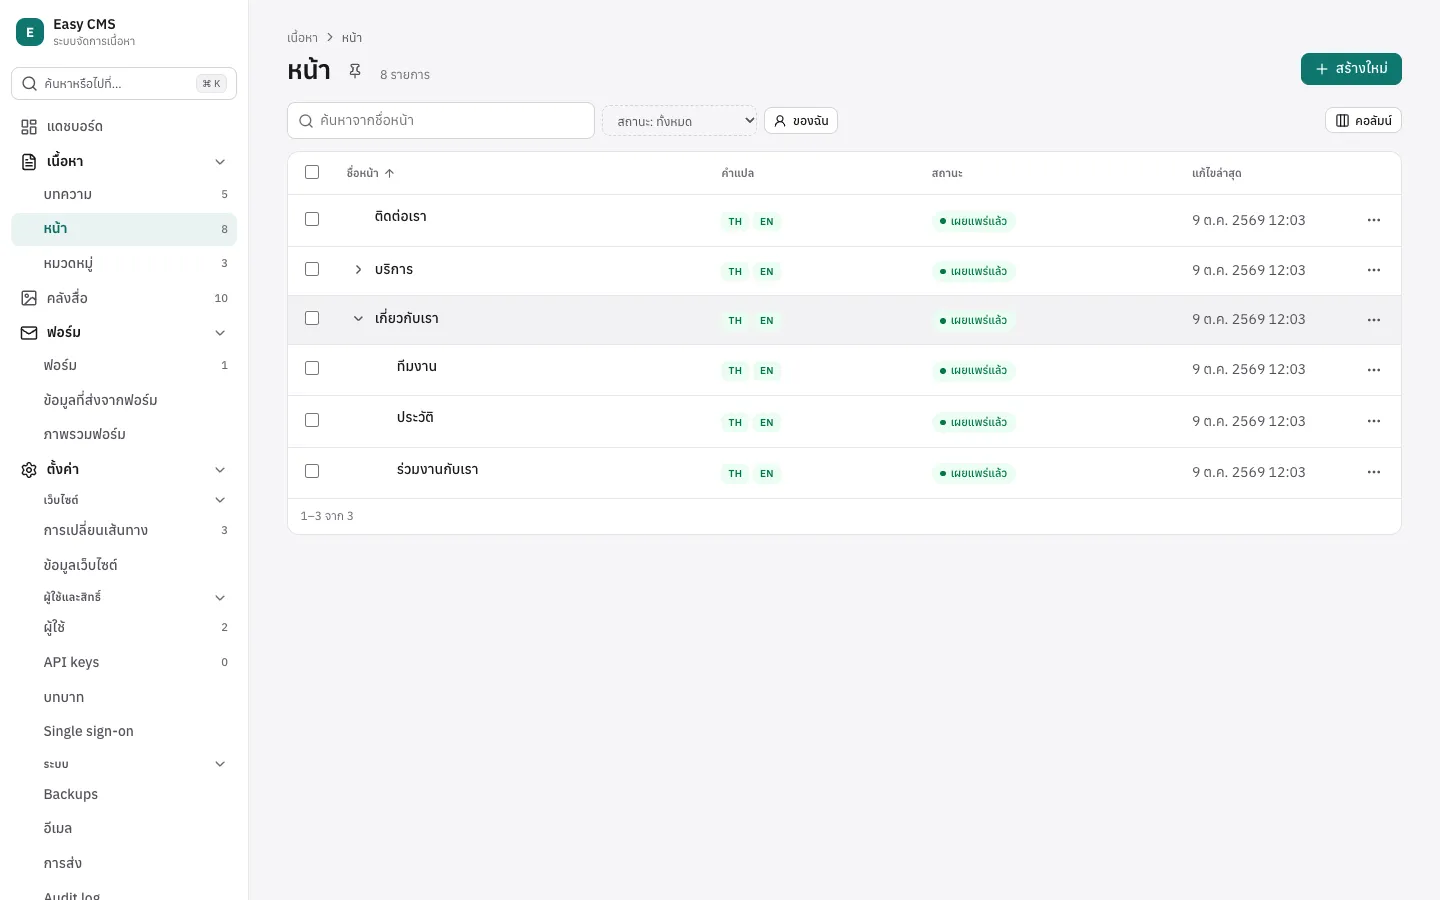1440x900 pixels.
Task: Open the คอลัมน์ columns button
Action: (x=1363, y=121)
